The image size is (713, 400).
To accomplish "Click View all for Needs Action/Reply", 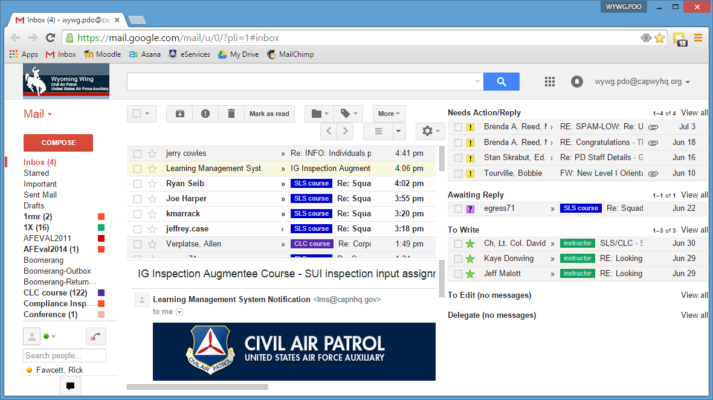I will click(694, 113).
